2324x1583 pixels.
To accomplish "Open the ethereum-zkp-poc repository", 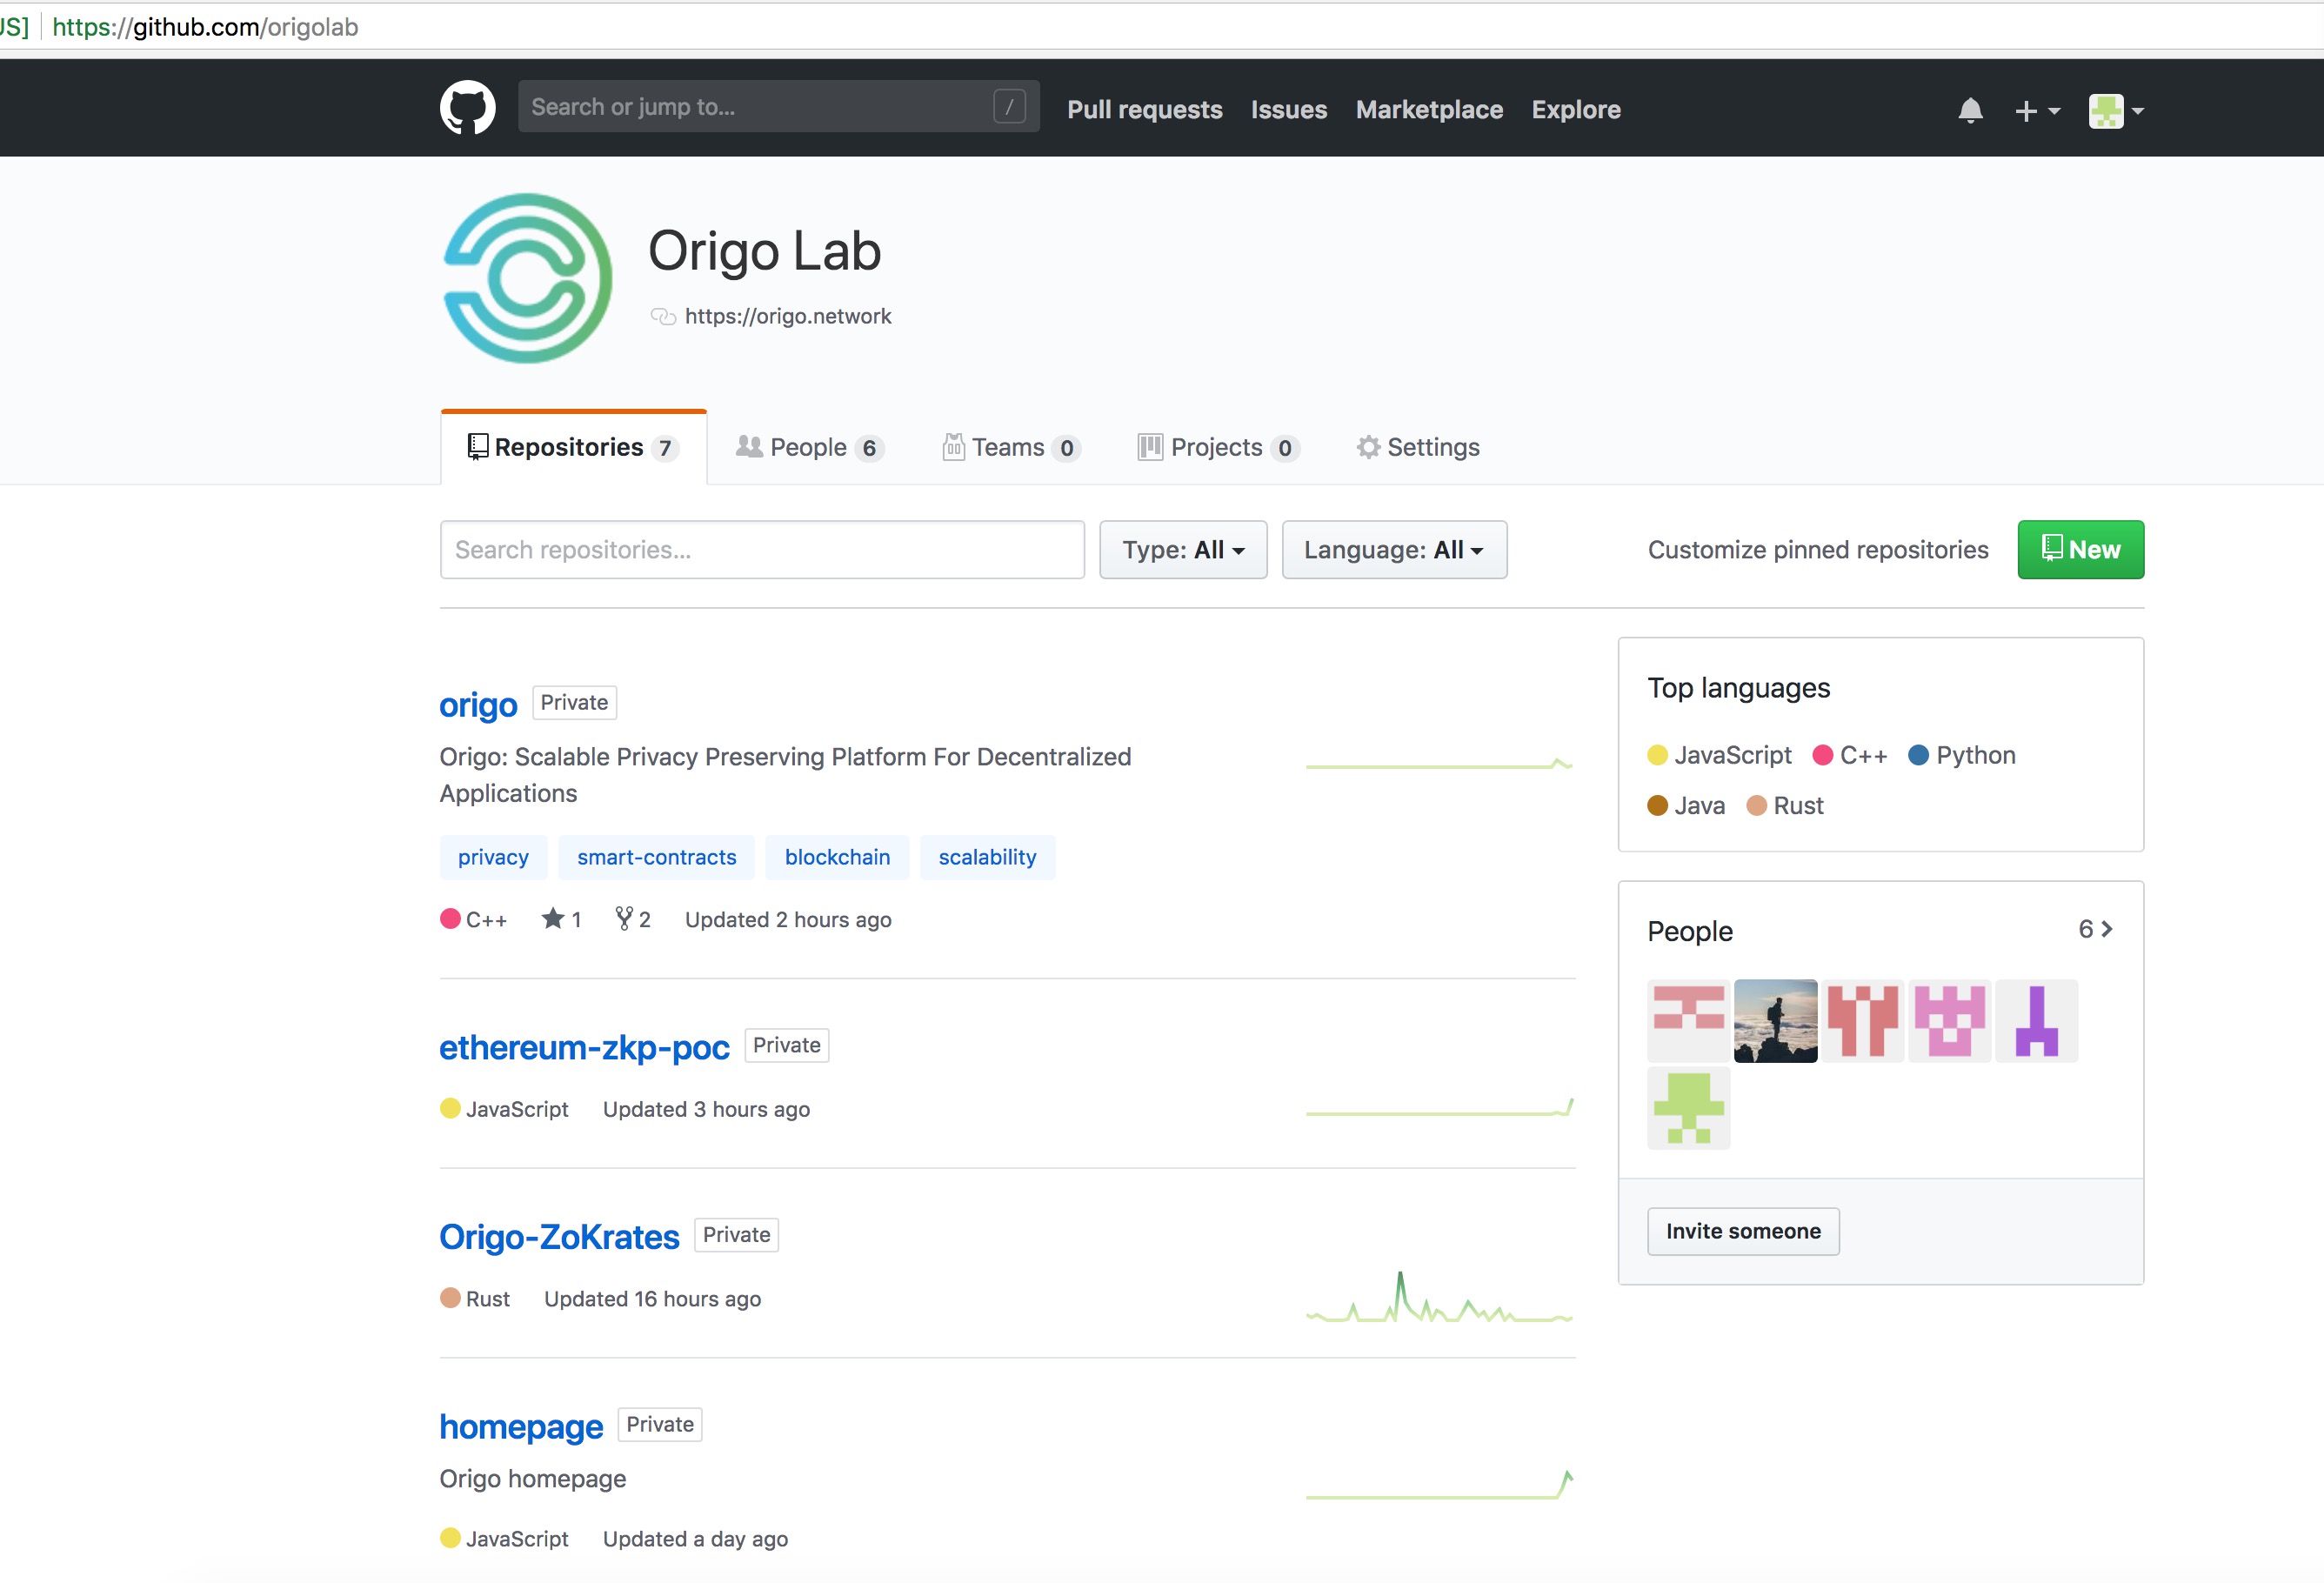I will 584,1047.
